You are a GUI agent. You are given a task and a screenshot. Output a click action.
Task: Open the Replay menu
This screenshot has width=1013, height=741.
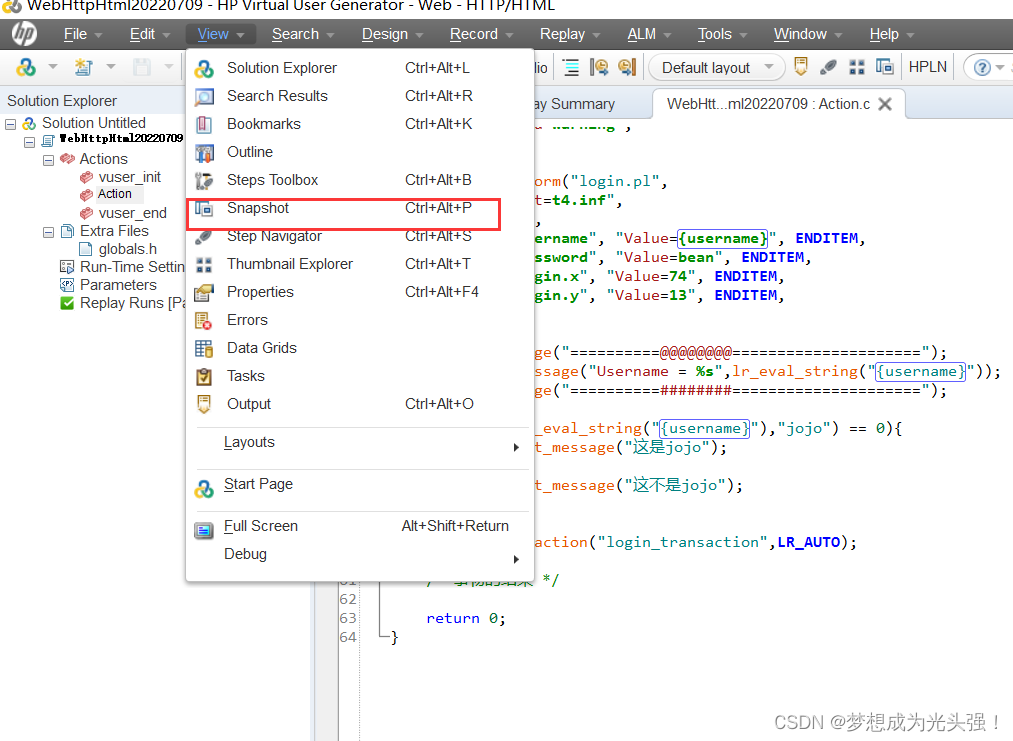pos(569,34)
